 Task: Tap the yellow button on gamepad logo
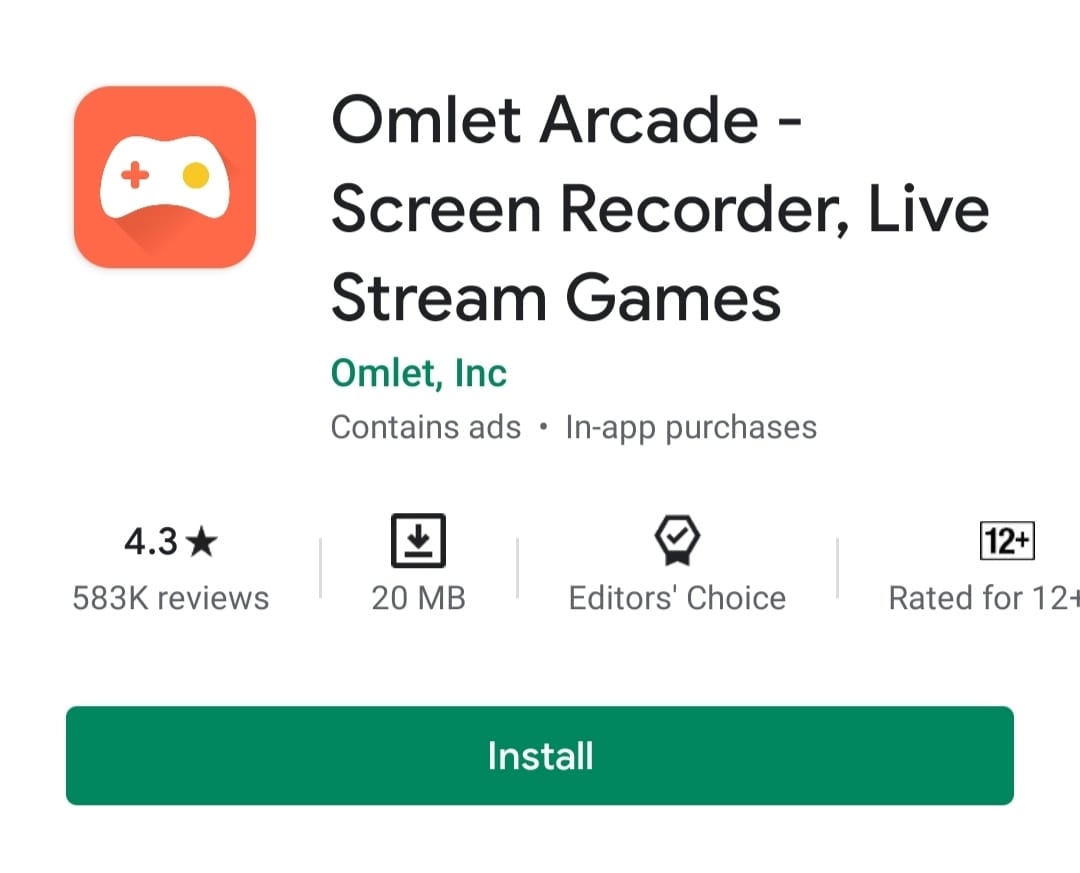coord(196,175)
